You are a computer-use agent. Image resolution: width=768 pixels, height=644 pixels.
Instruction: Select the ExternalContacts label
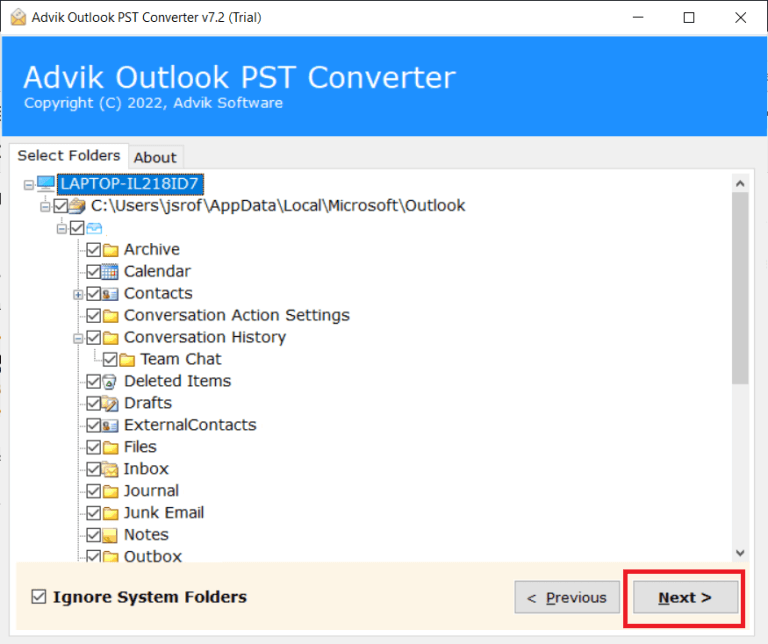(190, 425)
